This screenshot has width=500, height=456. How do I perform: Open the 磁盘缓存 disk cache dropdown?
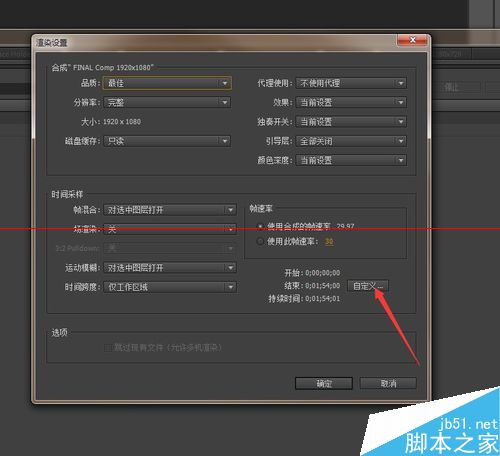tap(167, 141)
